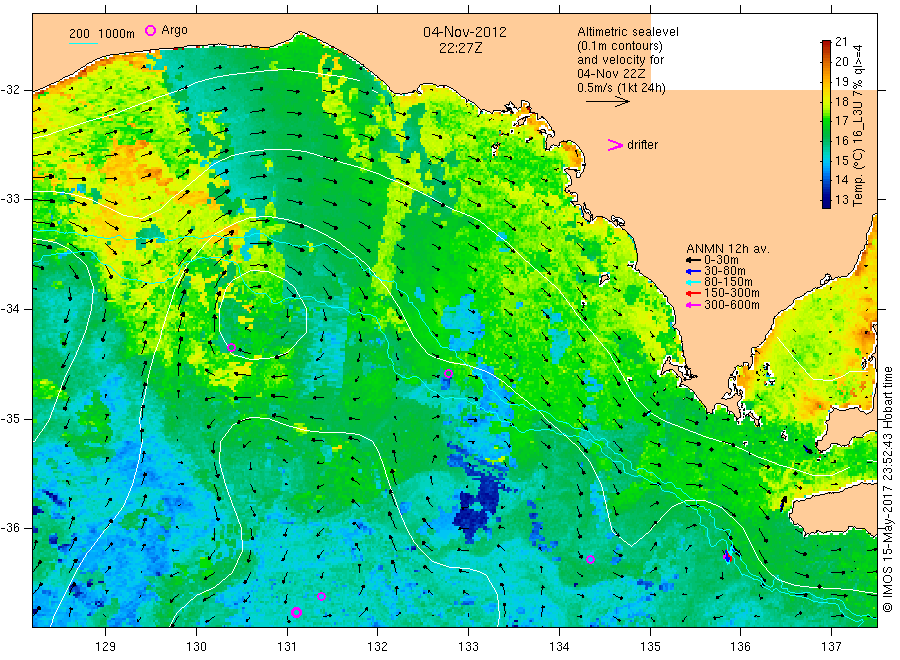The image size is (900, 660).
Task: Click the magenta Argo circle in the legend
Action: point(150,30)
